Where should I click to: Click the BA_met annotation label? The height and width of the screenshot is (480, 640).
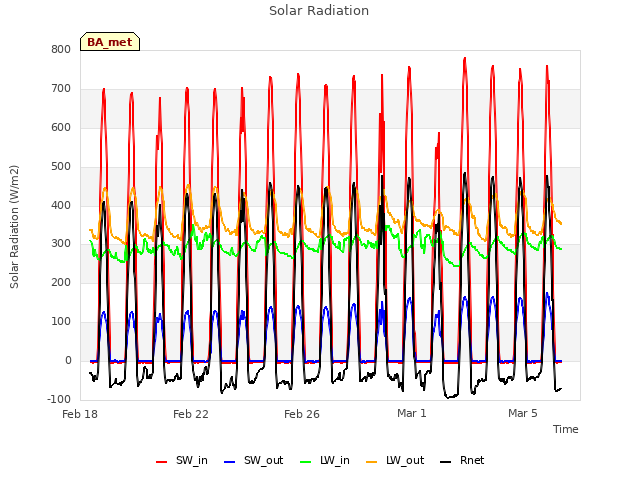pyautogui.click(x=110, y=42)
